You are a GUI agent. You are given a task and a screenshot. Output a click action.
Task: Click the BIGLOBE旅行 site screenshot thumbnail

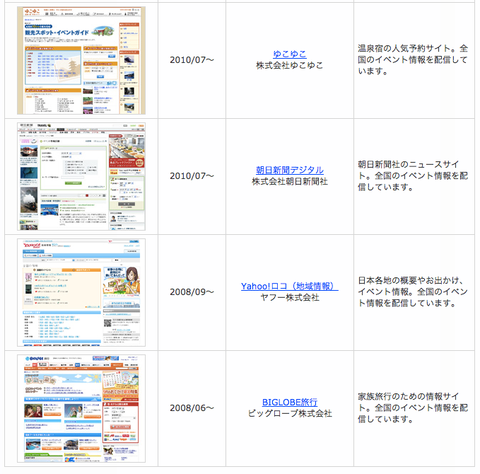81,408
